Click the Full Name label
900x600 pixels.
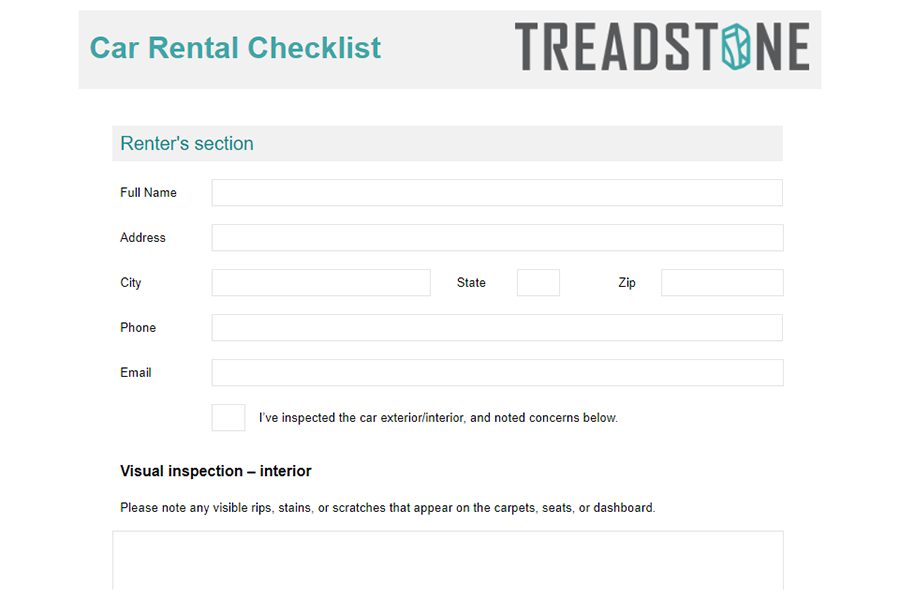pyautogui.click(x=148, y=193)
